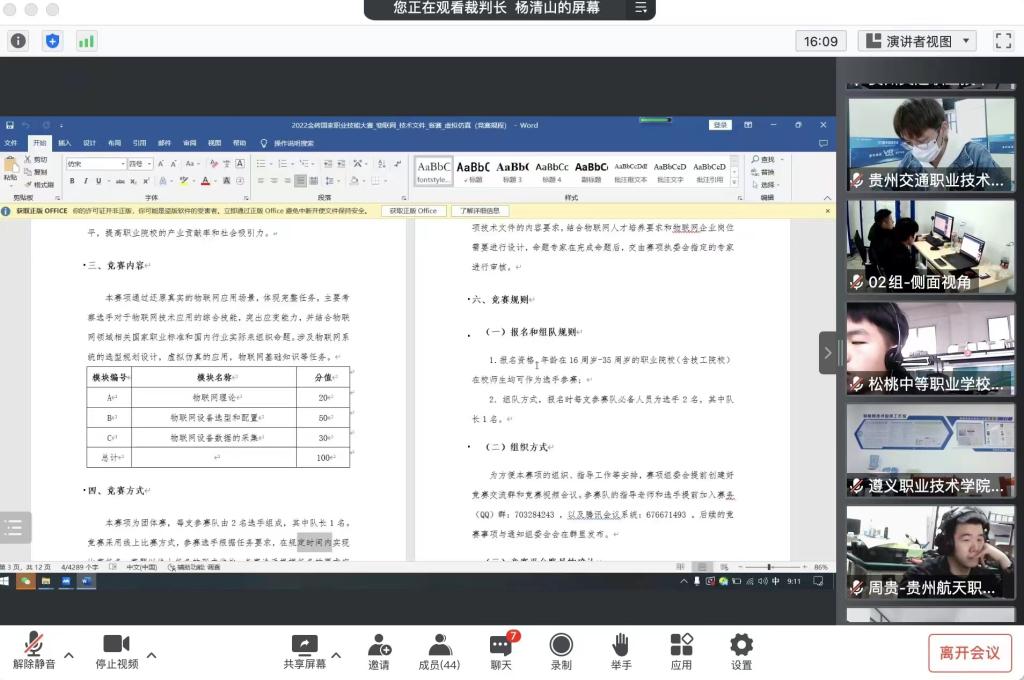The width and height of the screenshot is (1024, 680).
Task: Open the Aa change case dropdown
Action: tap(191, 163)
